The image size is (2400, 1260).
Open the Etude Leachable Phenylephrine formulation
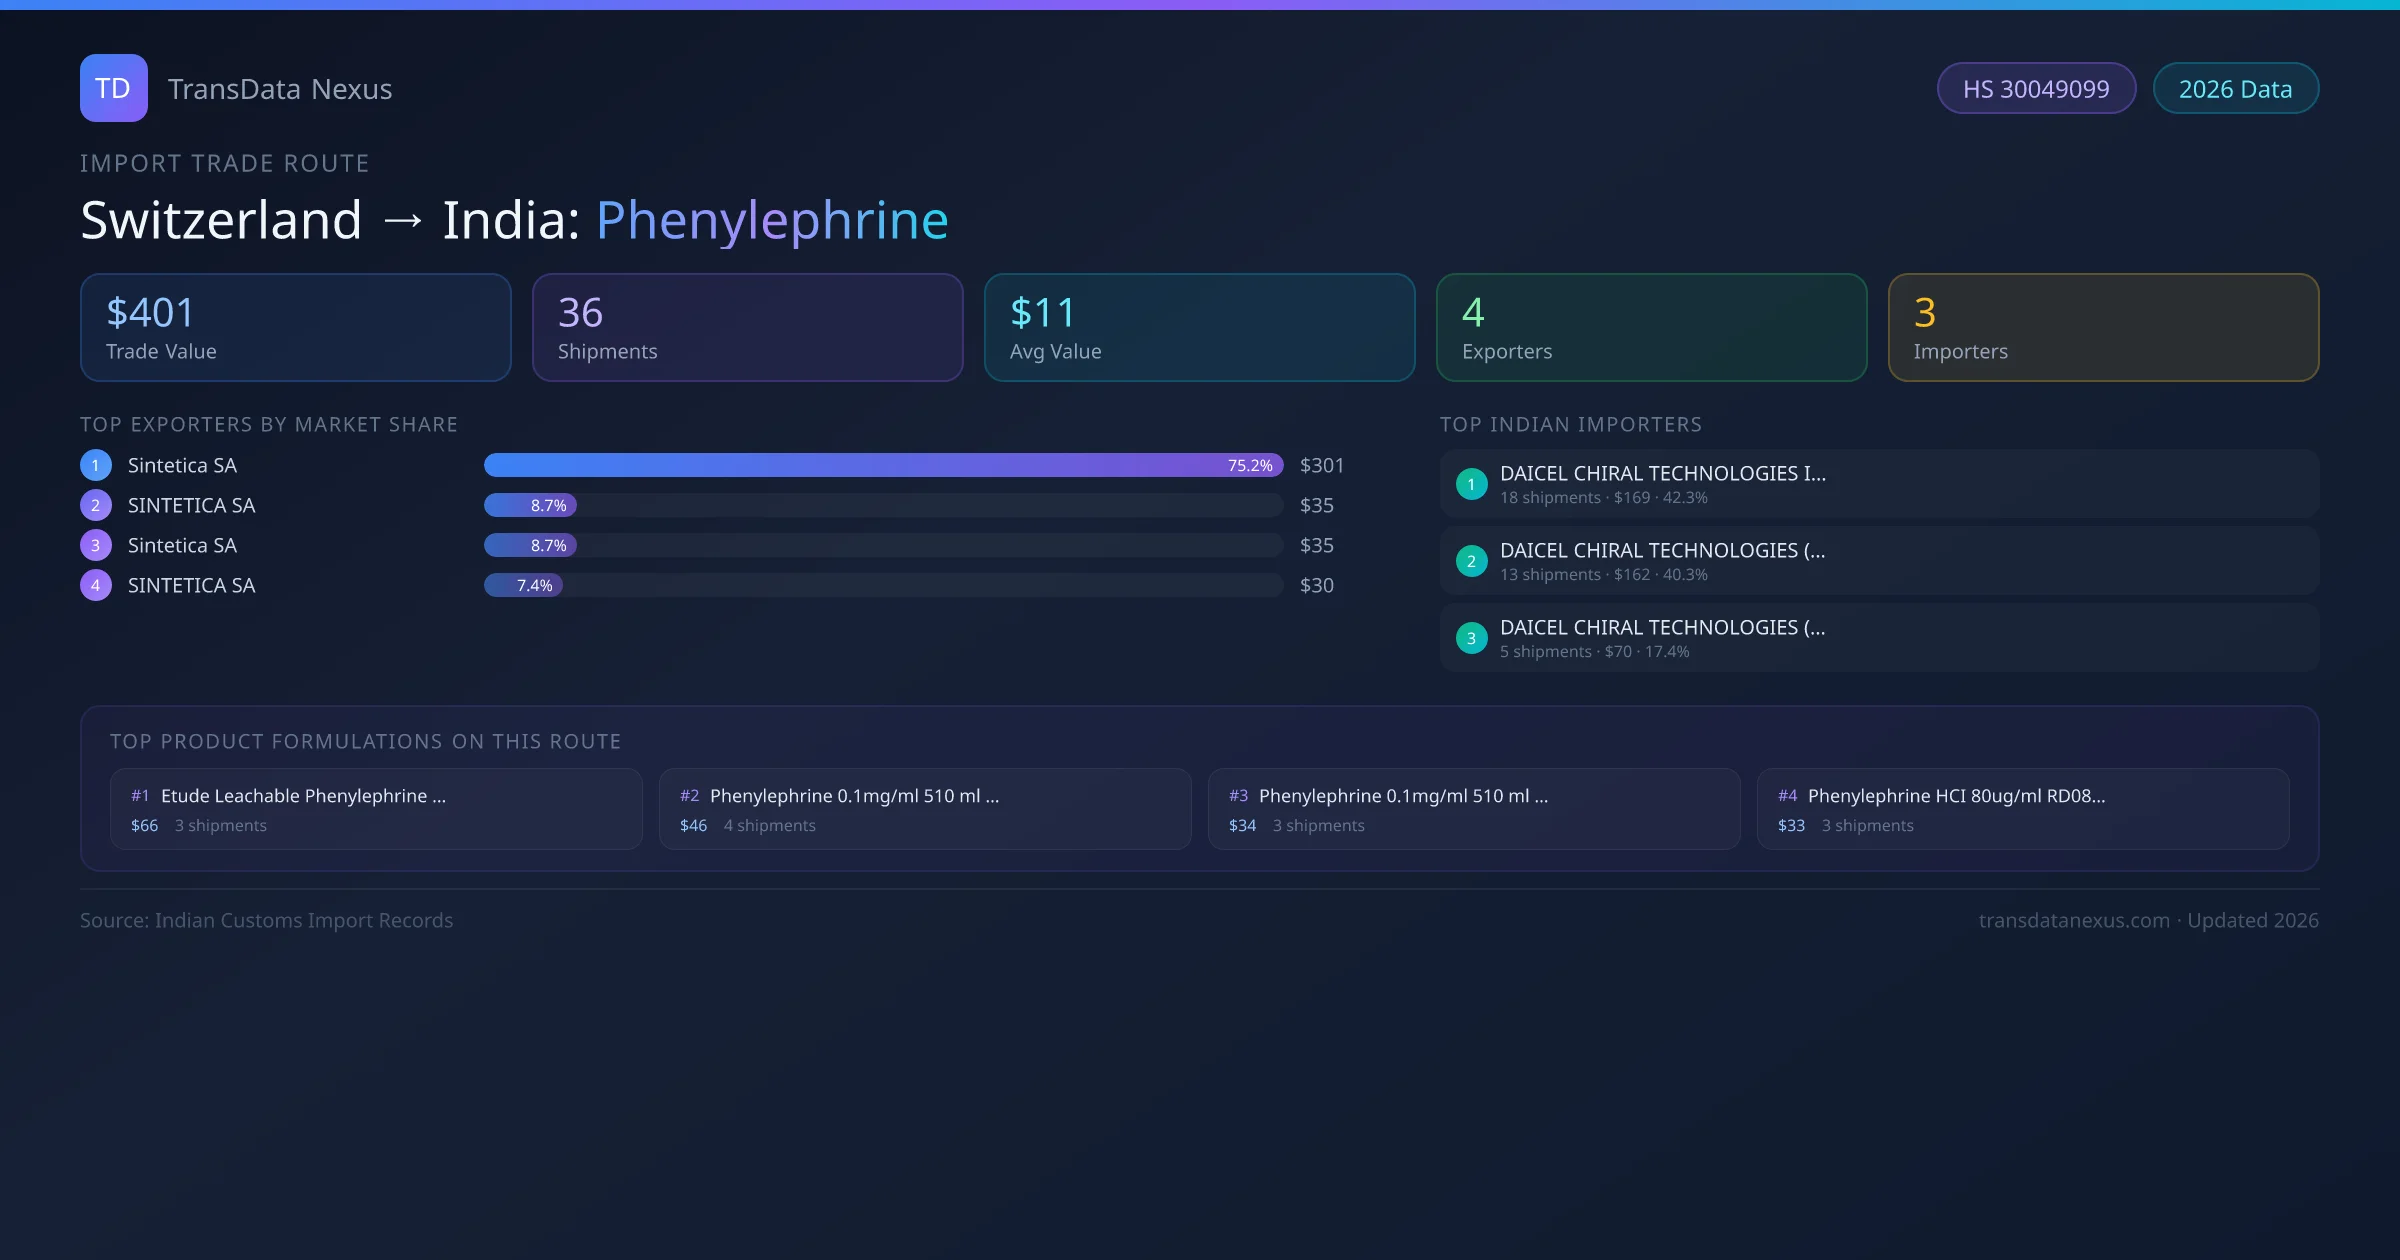(x=376, y=809)
